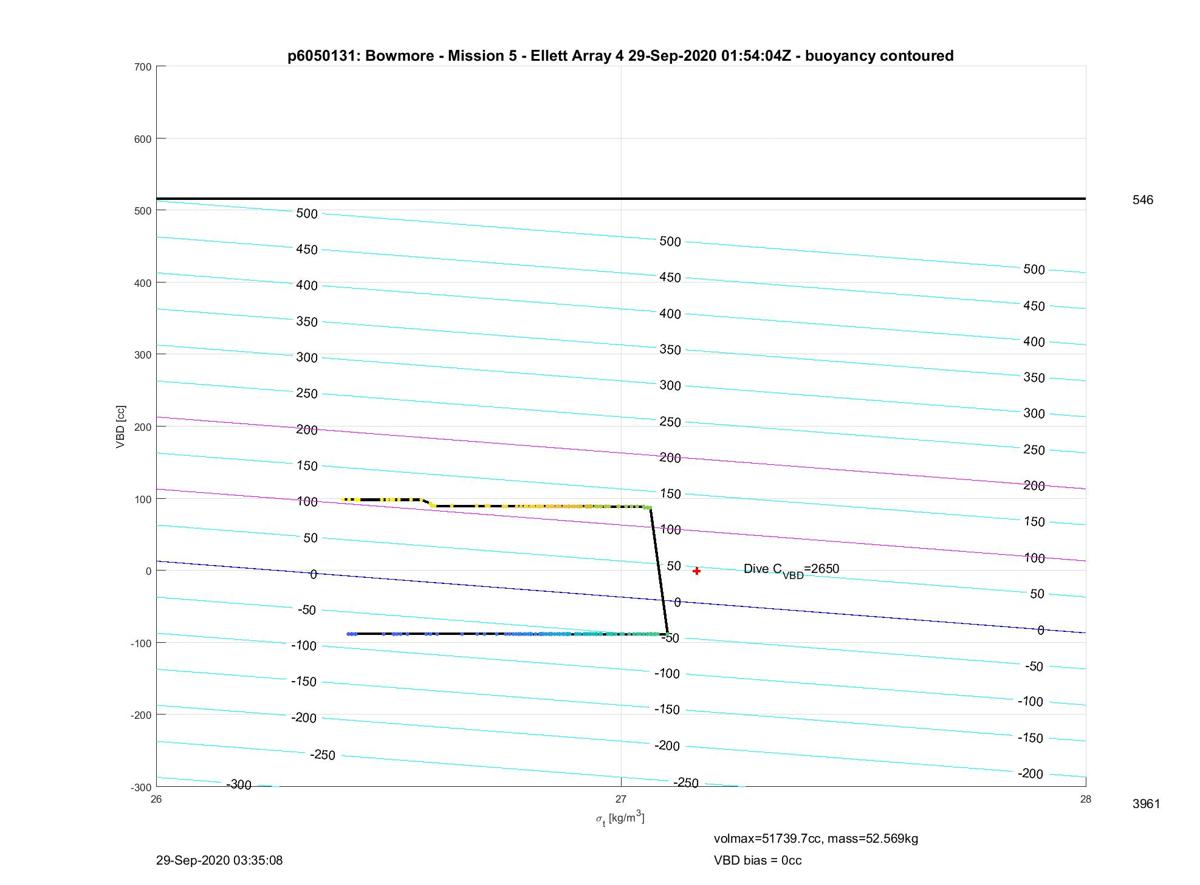Viewport: 1200px width, 885px height.
Task: Click the '546' label right of the plot
Action: point(1142,200)
